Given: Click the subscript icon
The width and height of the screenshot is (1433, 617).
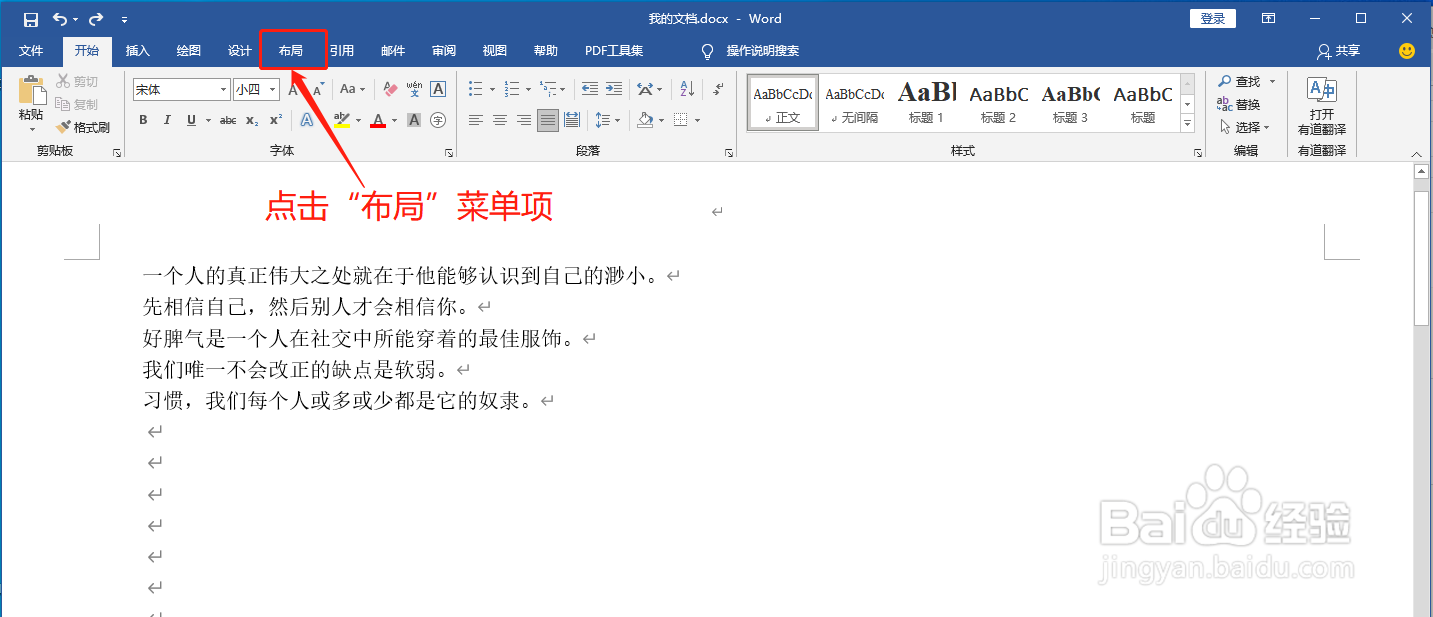Looking at the screenshot, I should [x=253, y=120].
